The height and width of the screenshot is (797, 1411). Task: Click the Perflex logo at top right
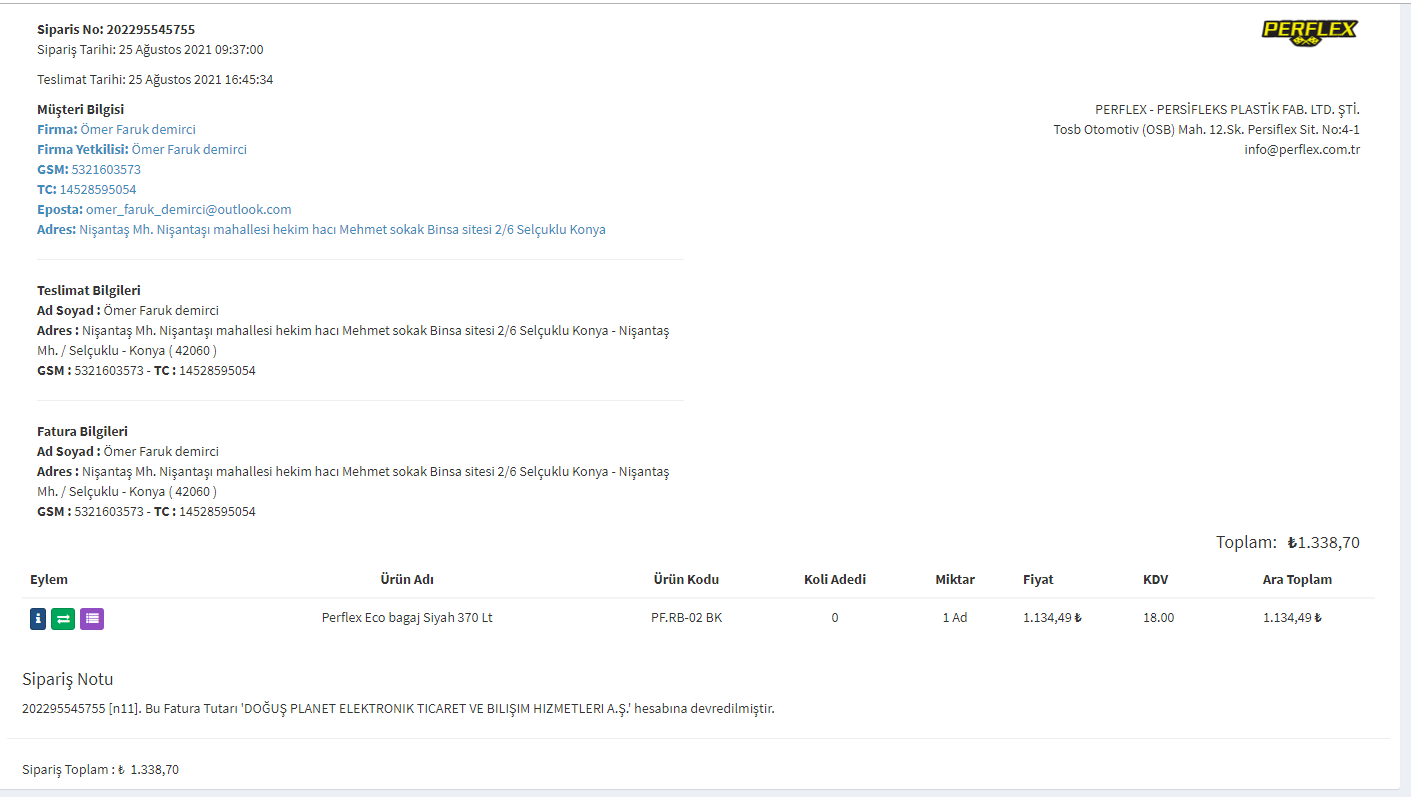point(1309,32)
